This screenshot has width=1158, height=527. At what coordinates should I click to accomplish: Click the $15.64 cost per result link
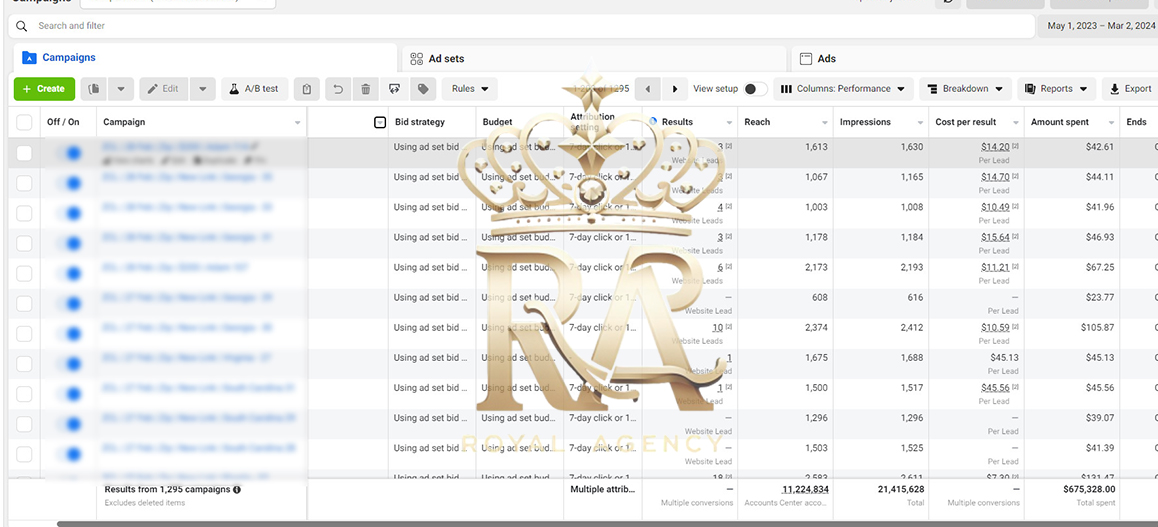point(995,238)
